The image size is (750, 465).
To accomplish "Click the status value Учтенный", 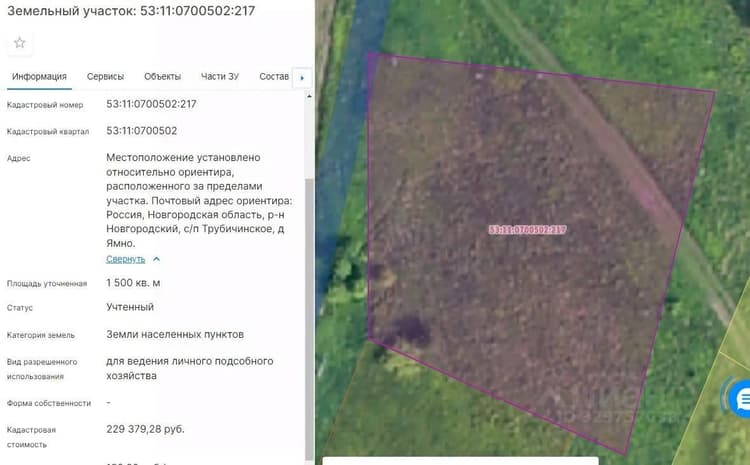I will [130, 307].
